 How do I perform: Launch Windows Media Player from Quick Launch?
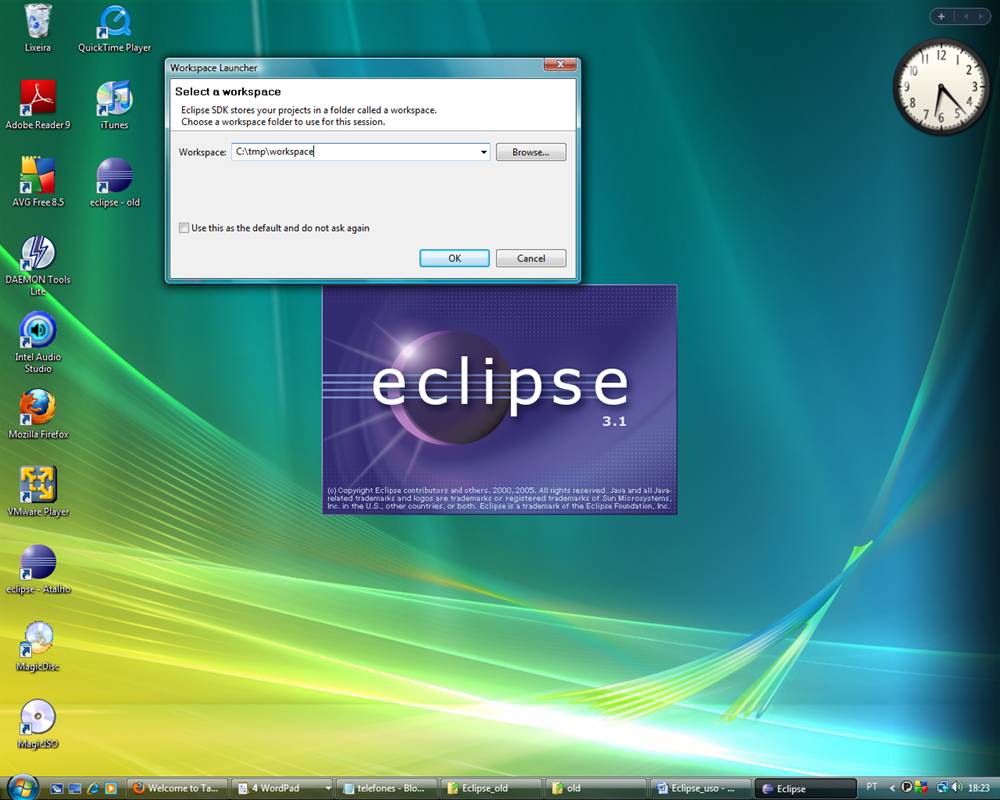[110, 789]
